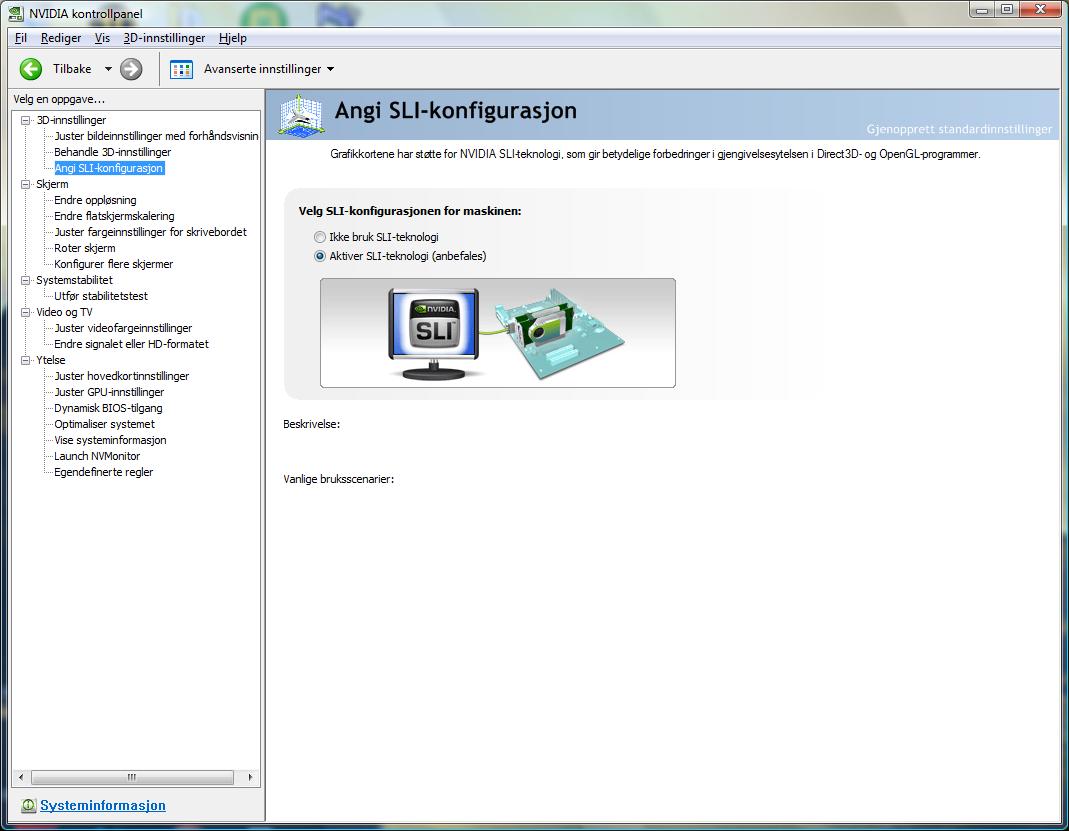The width and height of the screenshot is (1069, 831).
Task: Click the Video og TV category label
Action: point(64,312)
